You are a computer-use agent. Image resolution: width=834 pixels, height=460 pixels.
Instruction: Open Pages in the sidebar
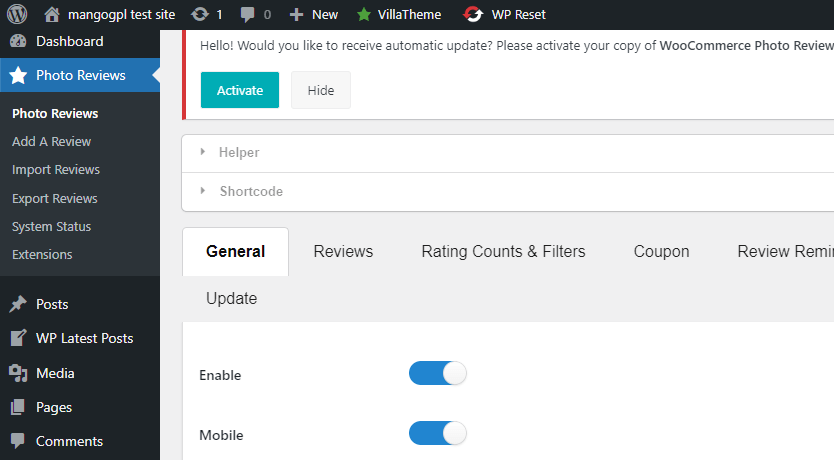click(54, 407)
